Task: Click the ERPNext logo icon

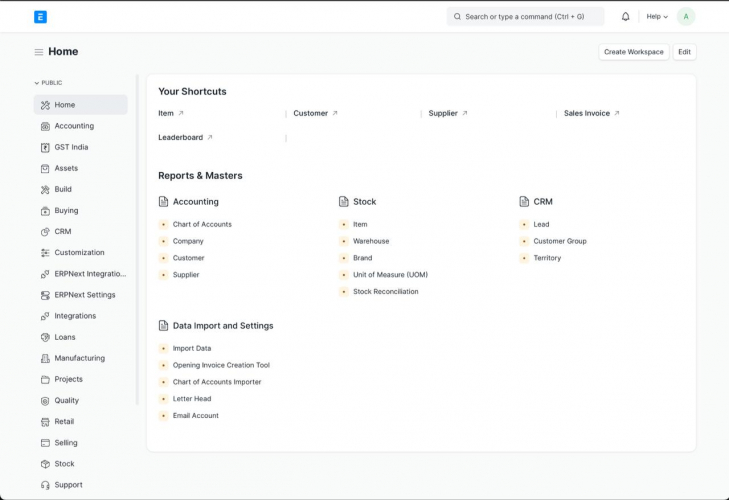Action: click(40, 17)
